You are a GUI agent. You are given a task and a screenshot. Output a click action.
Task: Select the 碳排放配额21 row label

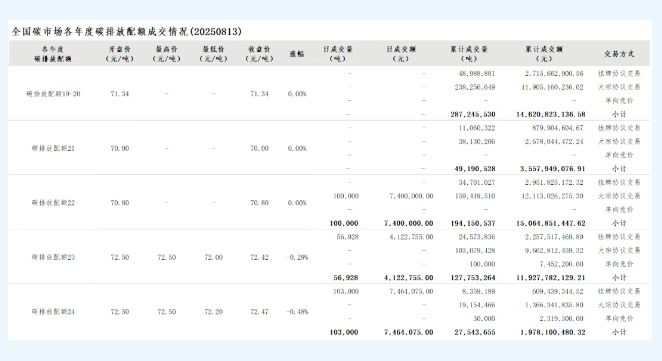click(53, 148)
